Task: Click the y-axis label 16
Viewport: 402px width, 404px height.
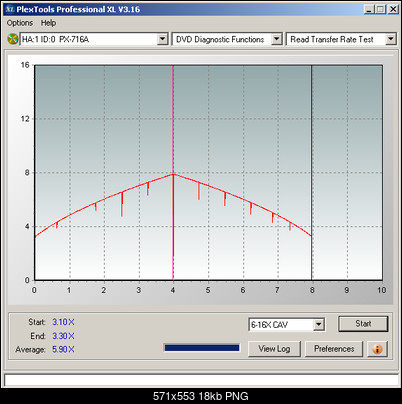Action: 25,65
